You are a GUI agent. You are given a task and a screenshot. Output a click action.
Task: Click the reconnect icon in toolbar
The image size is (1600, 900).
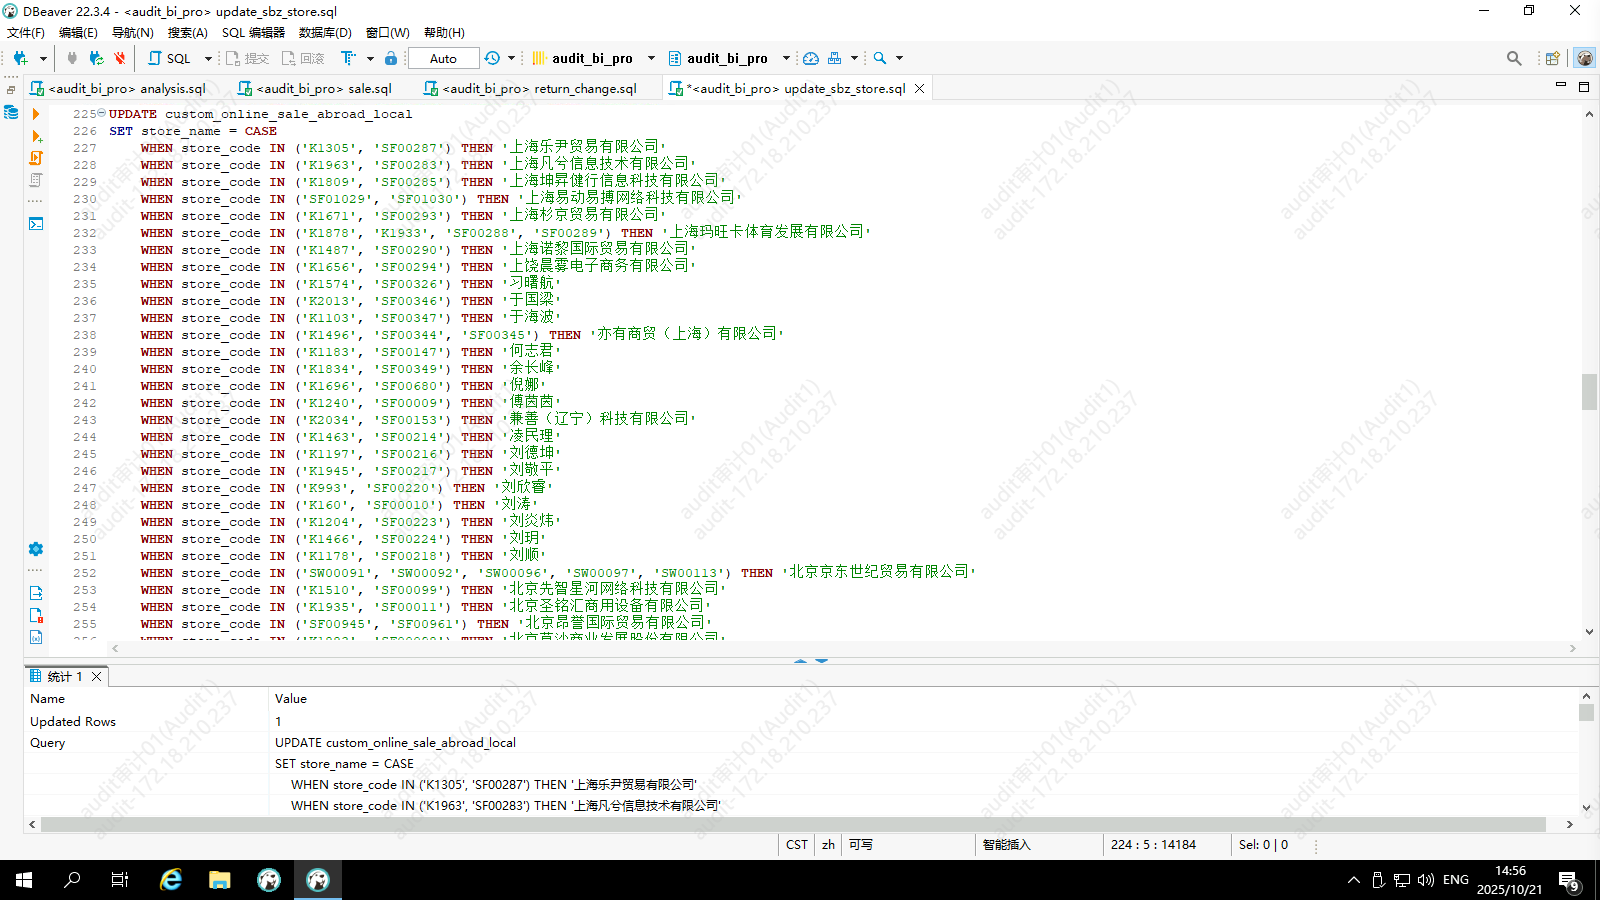[x=96, y=58]
